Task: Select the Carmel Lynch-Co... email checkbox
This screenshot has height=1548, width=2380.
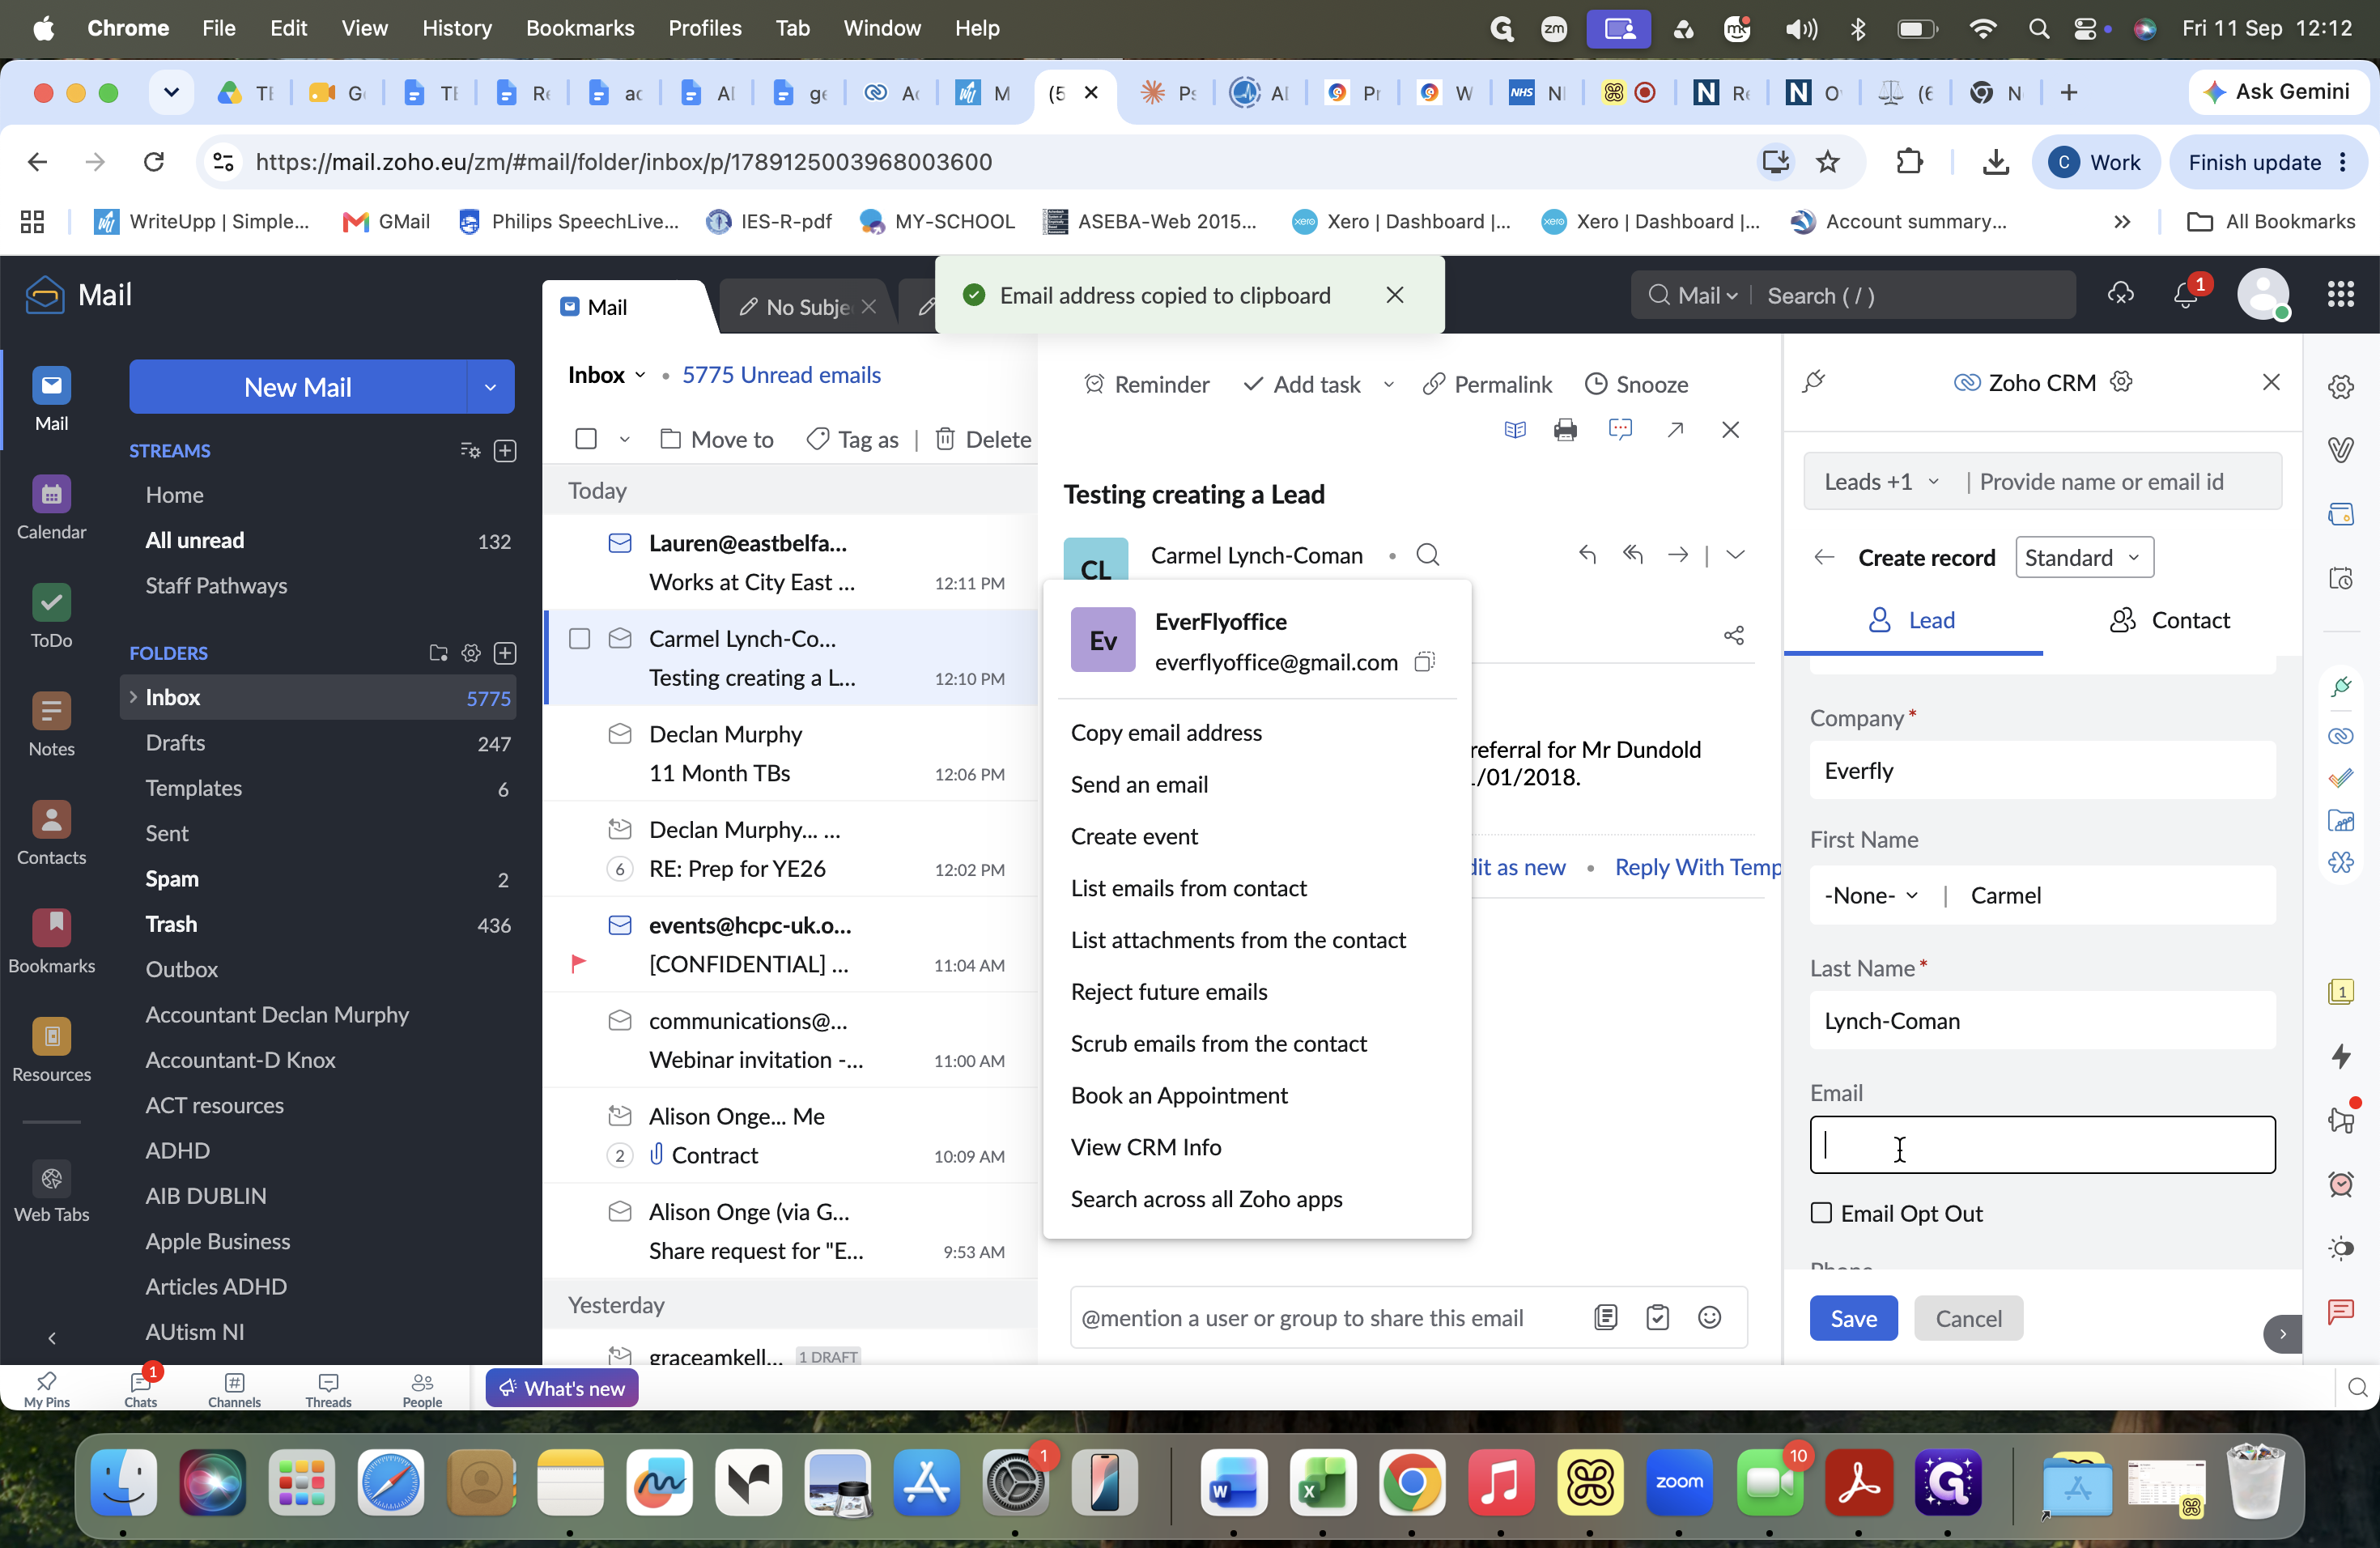Action: pyautogui.click(x=579, y=639)
